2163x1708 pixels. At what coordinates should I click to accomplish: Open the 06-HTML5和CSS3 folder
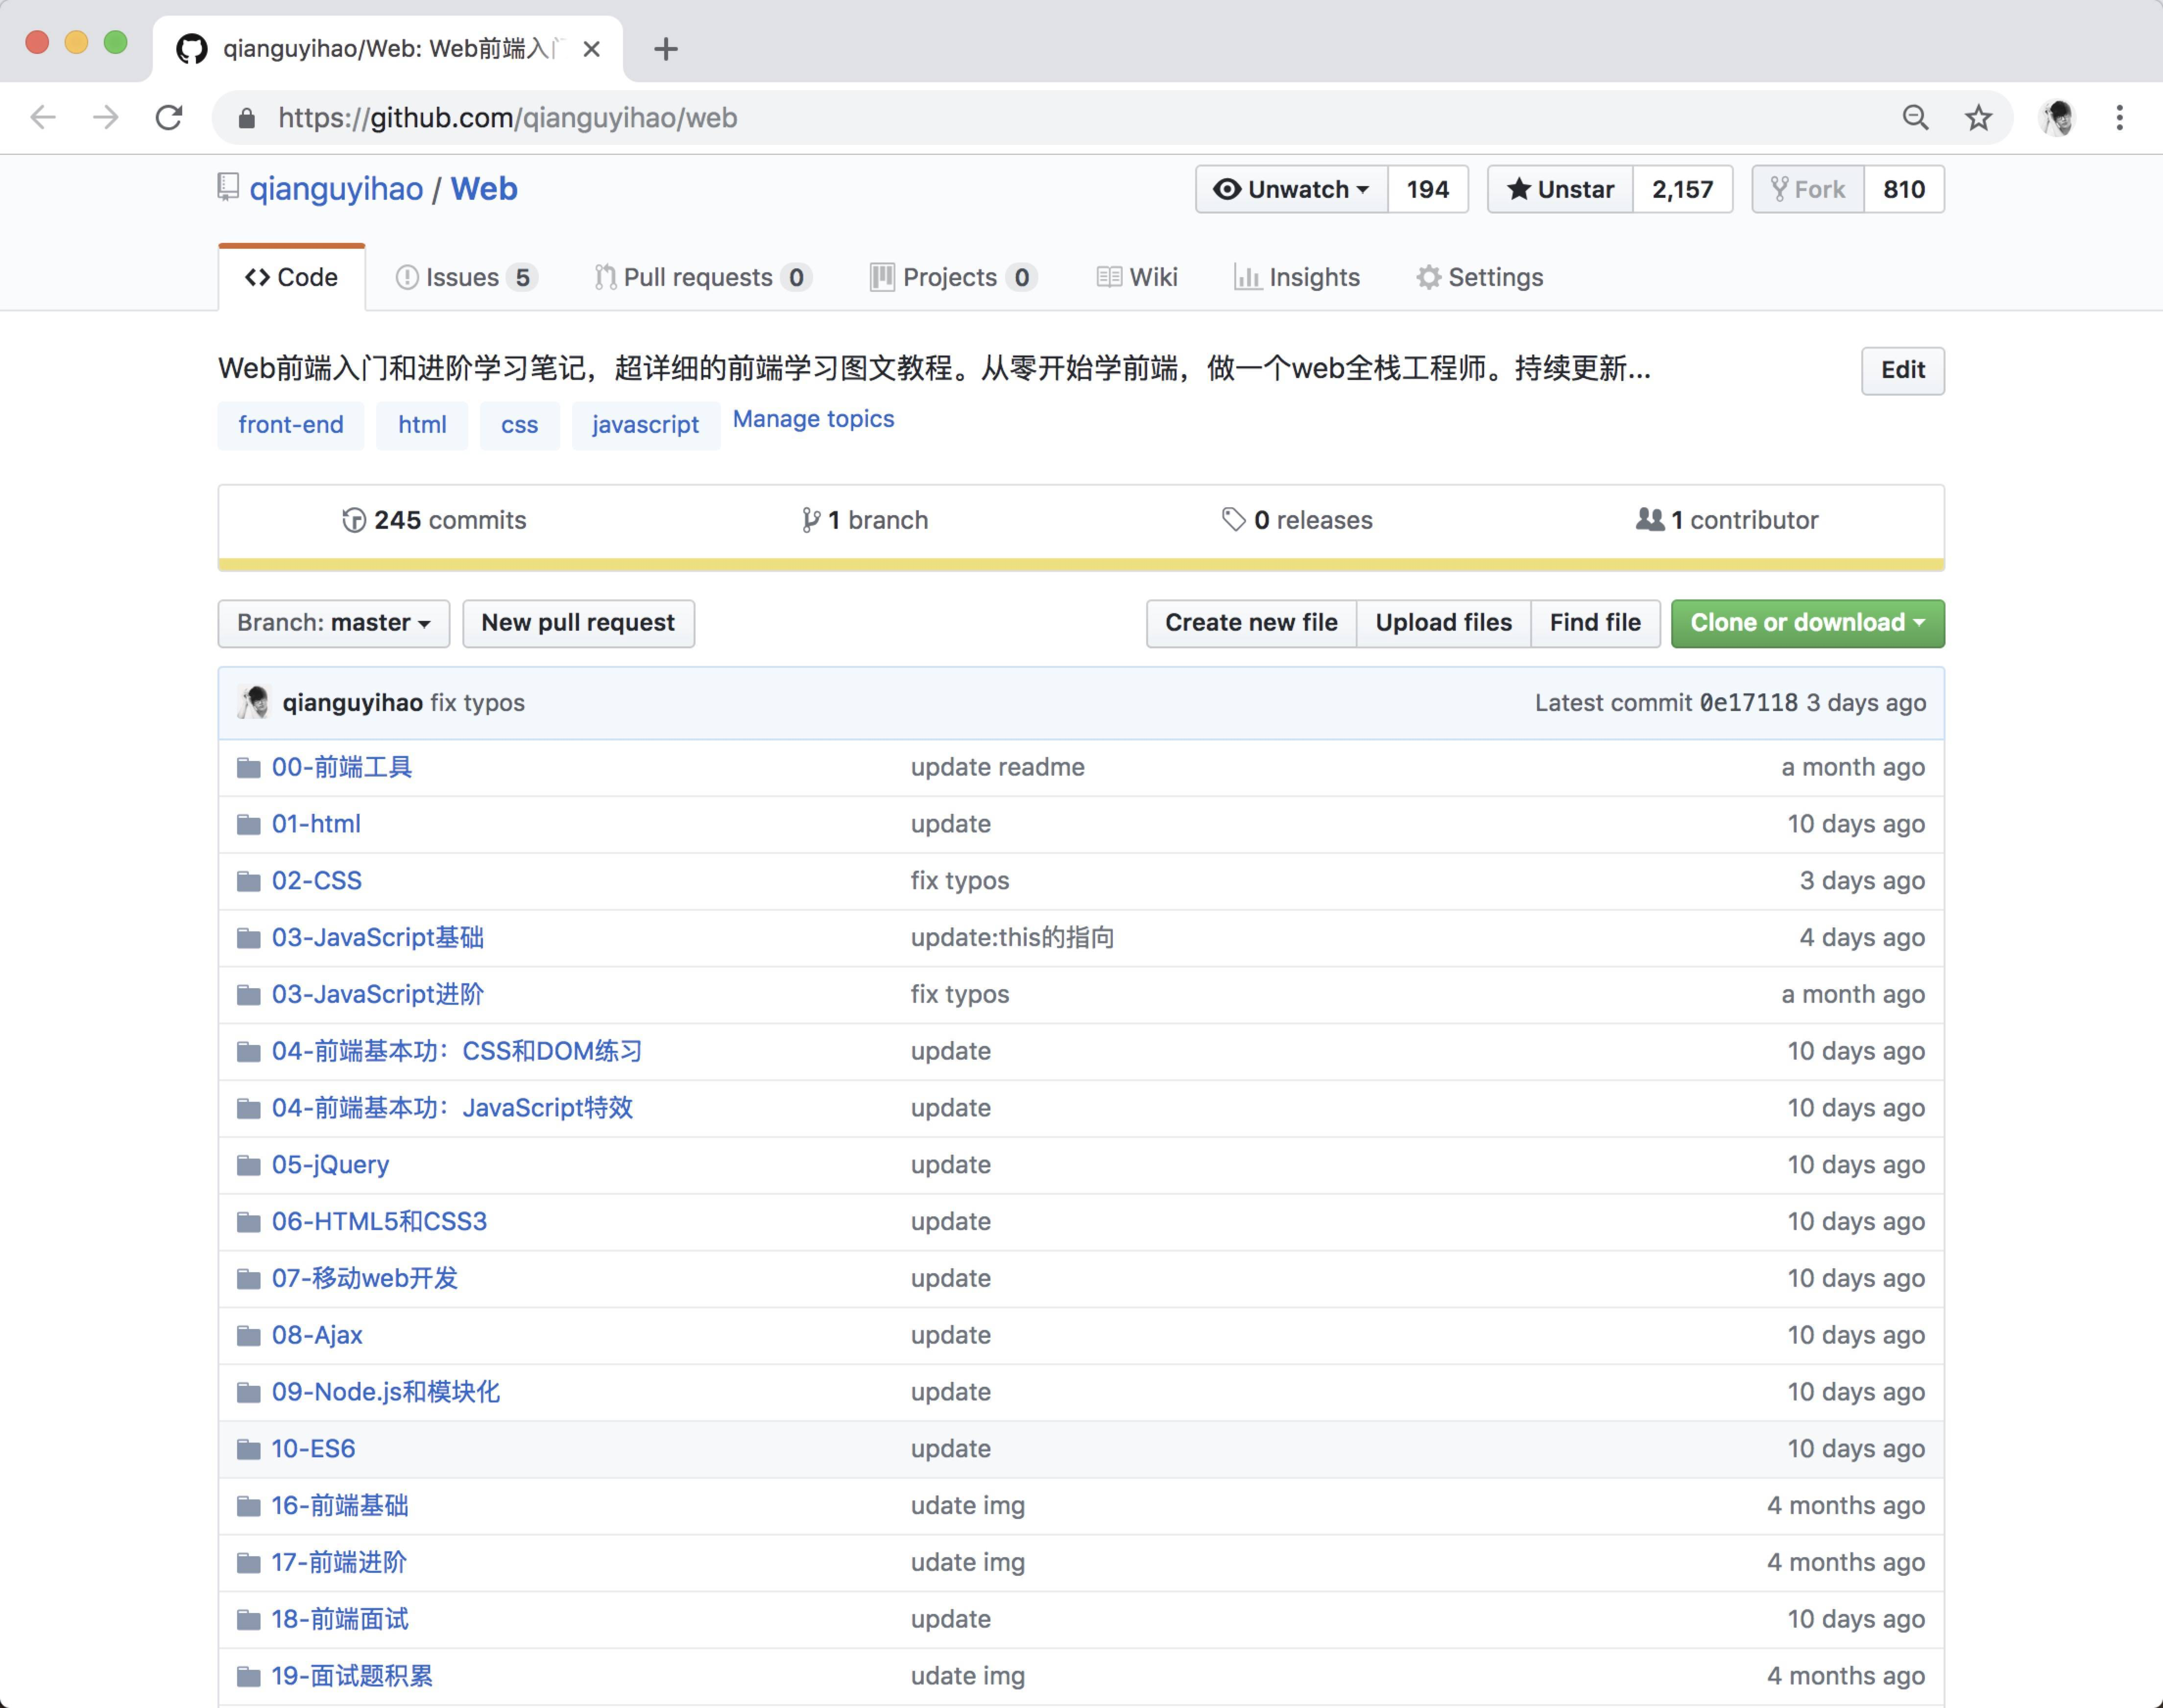point(379,1222)
